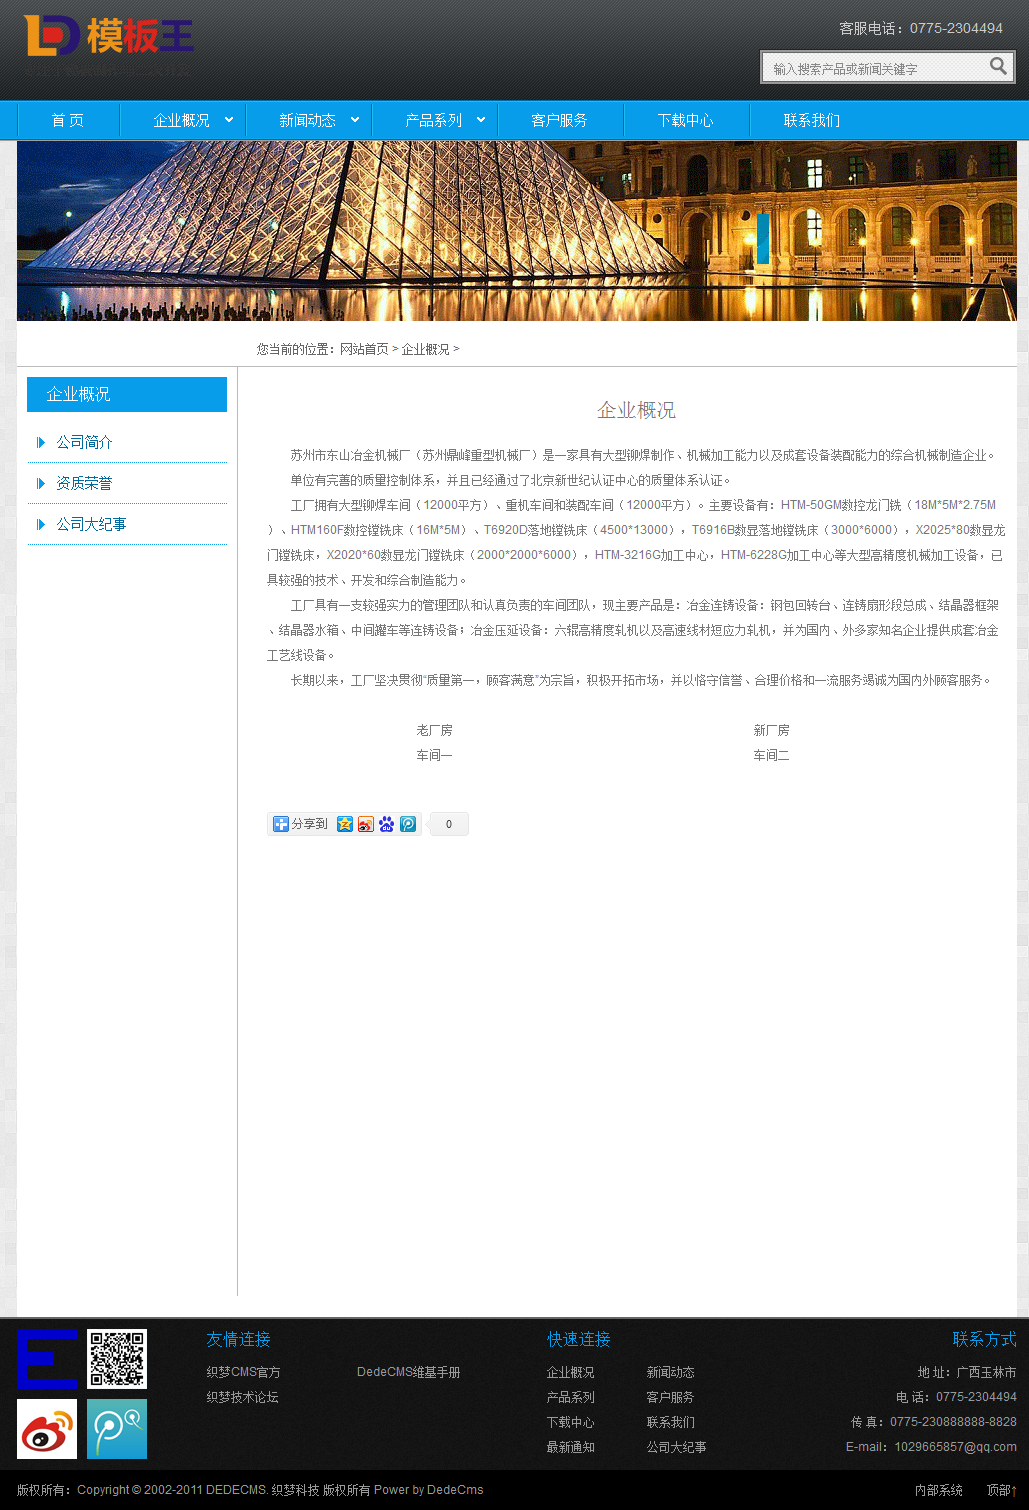Open 下载中心 navigation menu item
The height and width of the screenshot is (1510, 1029).
(x=685, y=120)
